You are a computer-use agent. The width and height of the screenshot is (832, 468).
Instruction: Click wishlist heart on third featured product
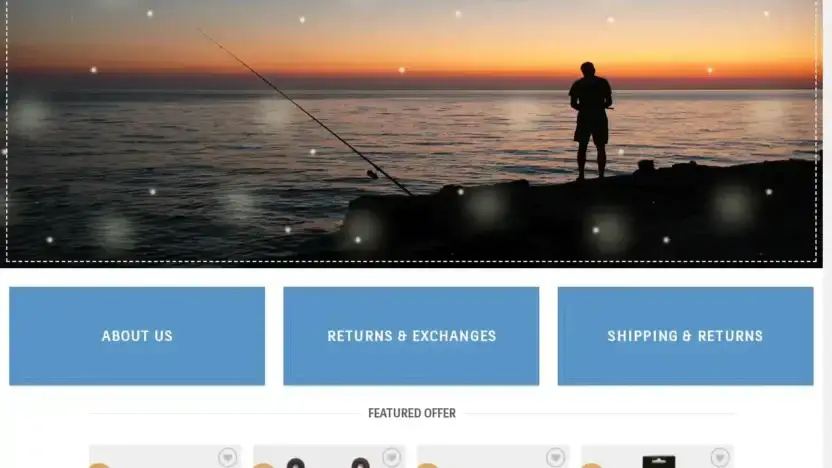tap(556, 457)
